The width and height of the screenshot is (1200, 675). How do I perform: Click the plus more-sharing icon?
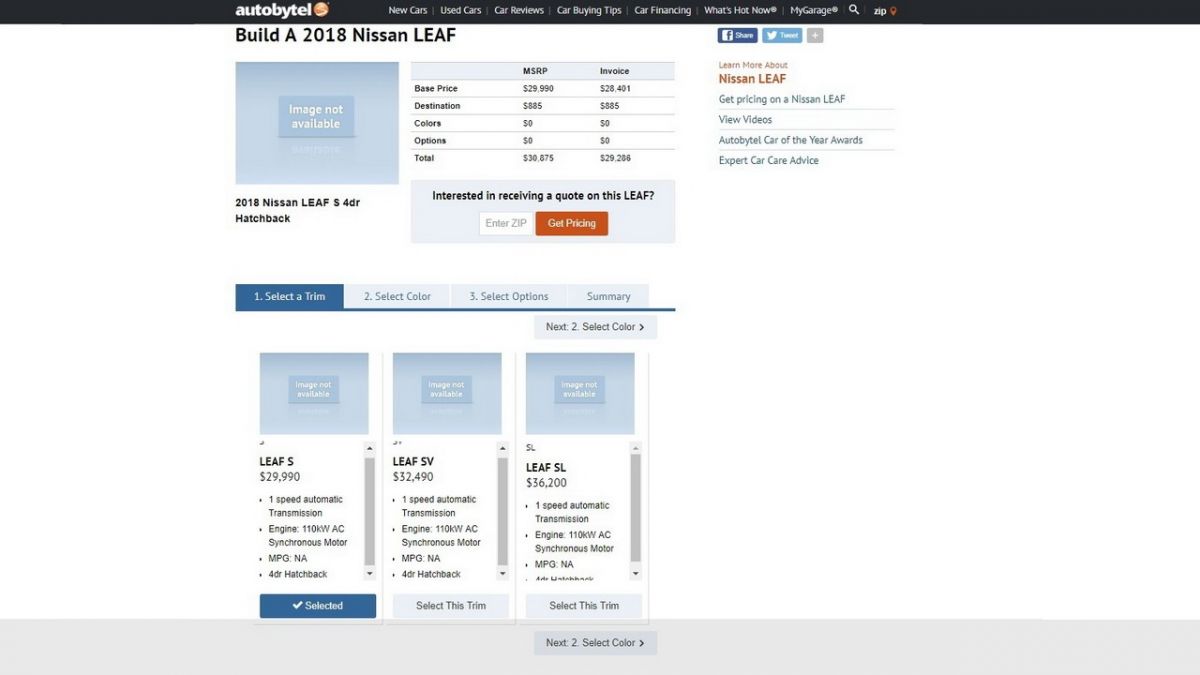(x=815, y=35)
